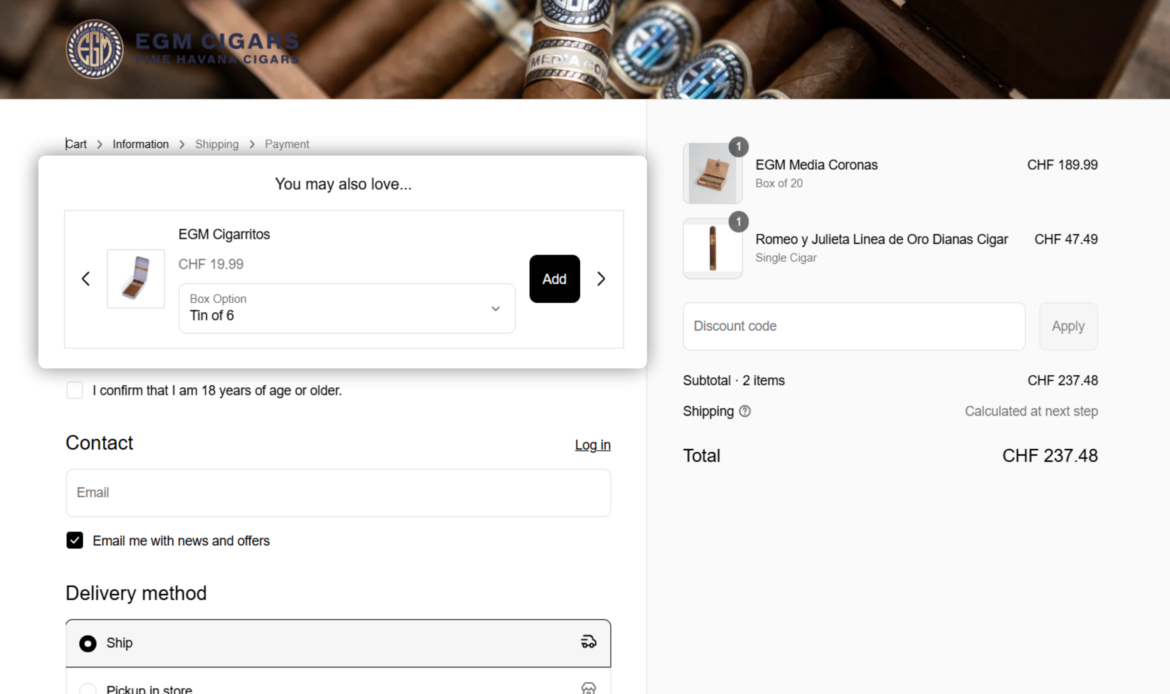
Task: Click the CHF 47.49 price
Action: tap(1066, 240)
